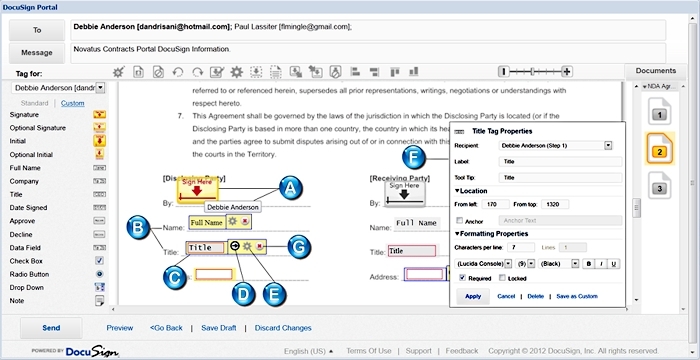This screenshot has height=360, width=700.
Task: Delete the Full Name tag with red X
Action: [x=245, y=221]
